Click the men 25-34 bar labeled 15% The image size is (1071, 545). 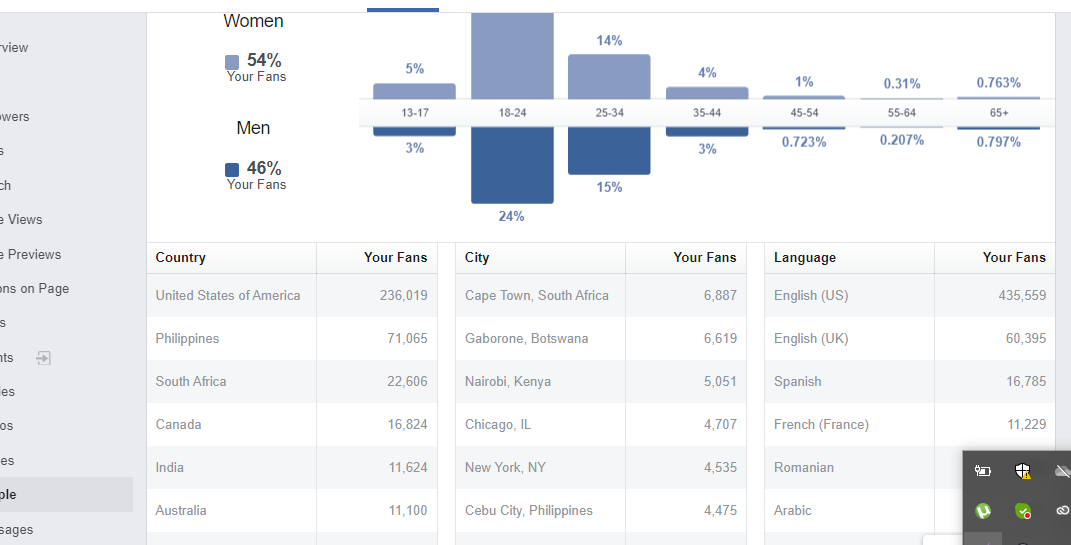pos(609,150)
